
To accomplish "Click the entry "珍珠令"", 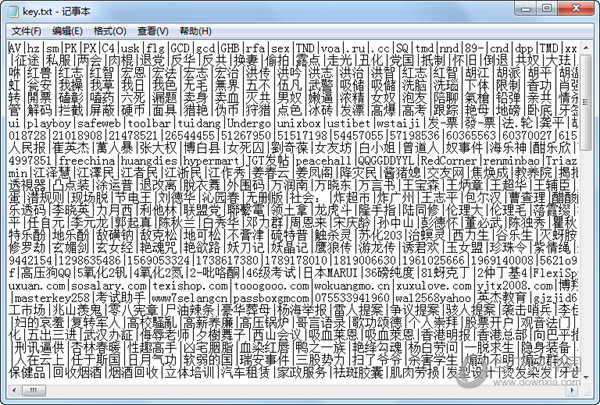I will coord(508,248).
